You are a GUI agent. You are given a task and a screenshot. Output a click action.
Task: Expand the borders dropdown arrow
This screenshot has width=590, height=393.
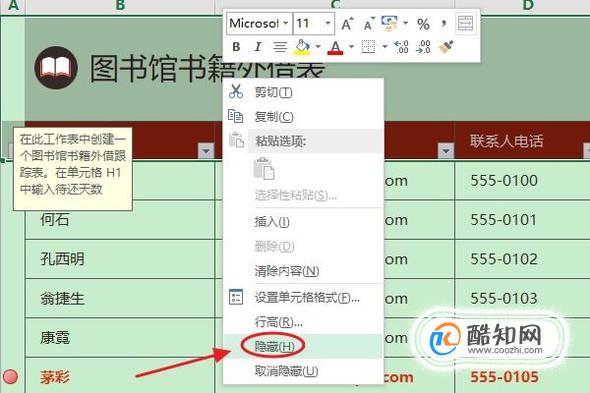(x=385, y=47)
